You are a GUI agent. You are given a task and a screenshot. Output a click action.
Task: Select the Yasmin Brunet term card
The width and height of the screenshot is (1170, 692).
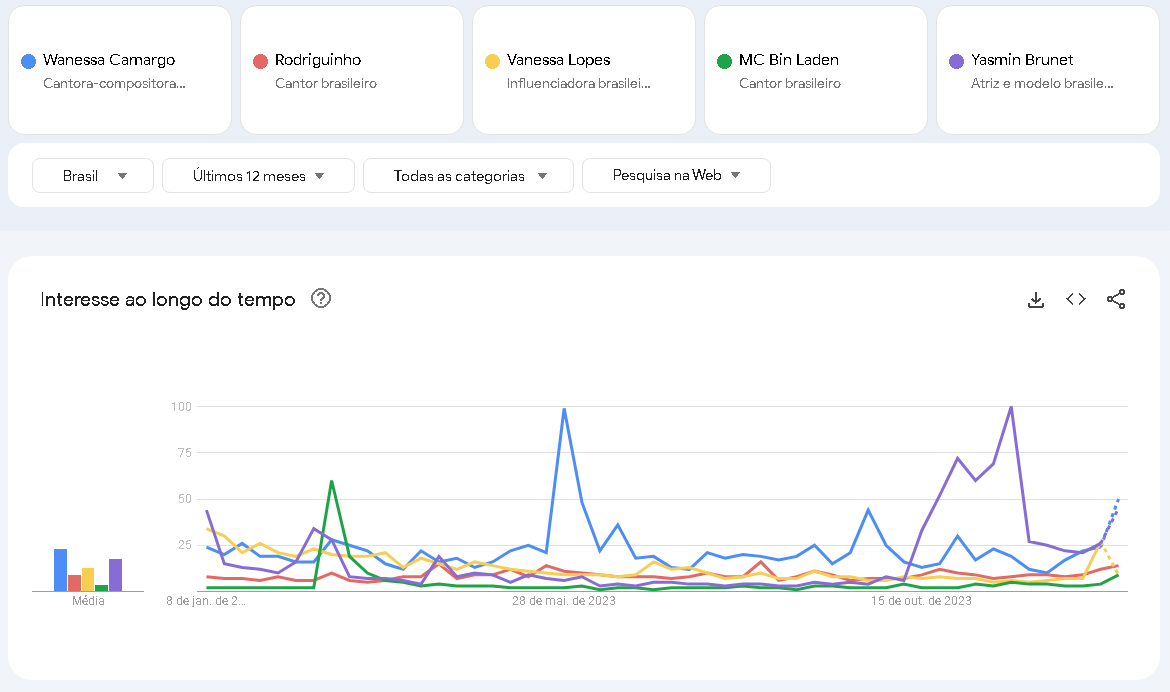coord(1048,70)
